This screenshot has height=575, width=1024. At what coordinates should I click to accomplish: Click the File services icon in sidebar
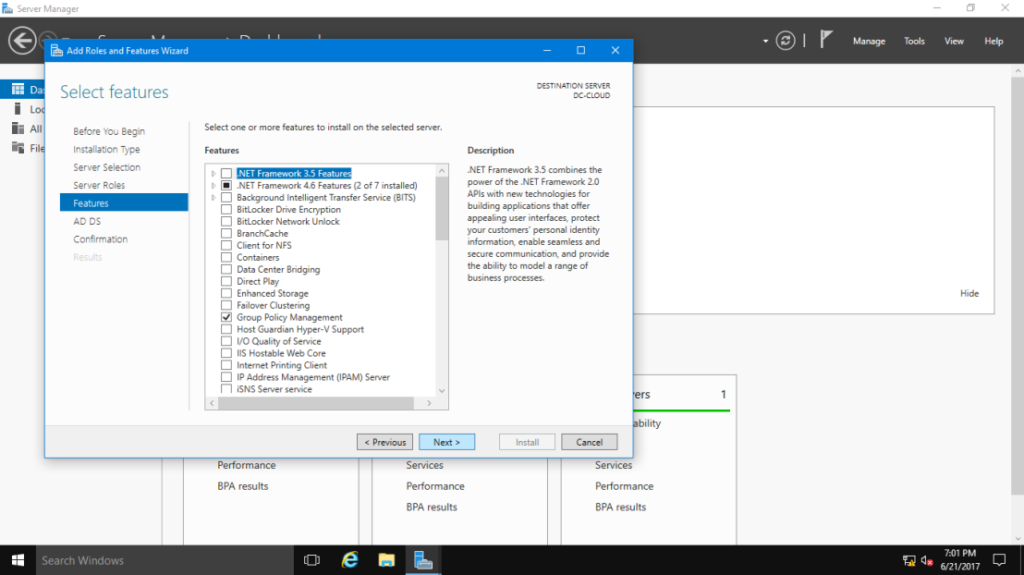click(x=18, y=148)
